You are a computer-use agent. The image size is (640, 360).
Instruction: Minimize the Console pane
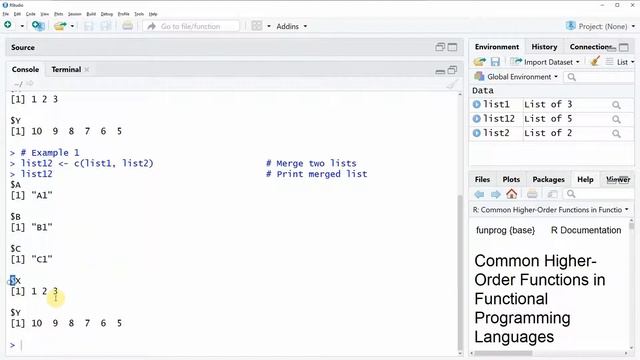coord(440,71)
